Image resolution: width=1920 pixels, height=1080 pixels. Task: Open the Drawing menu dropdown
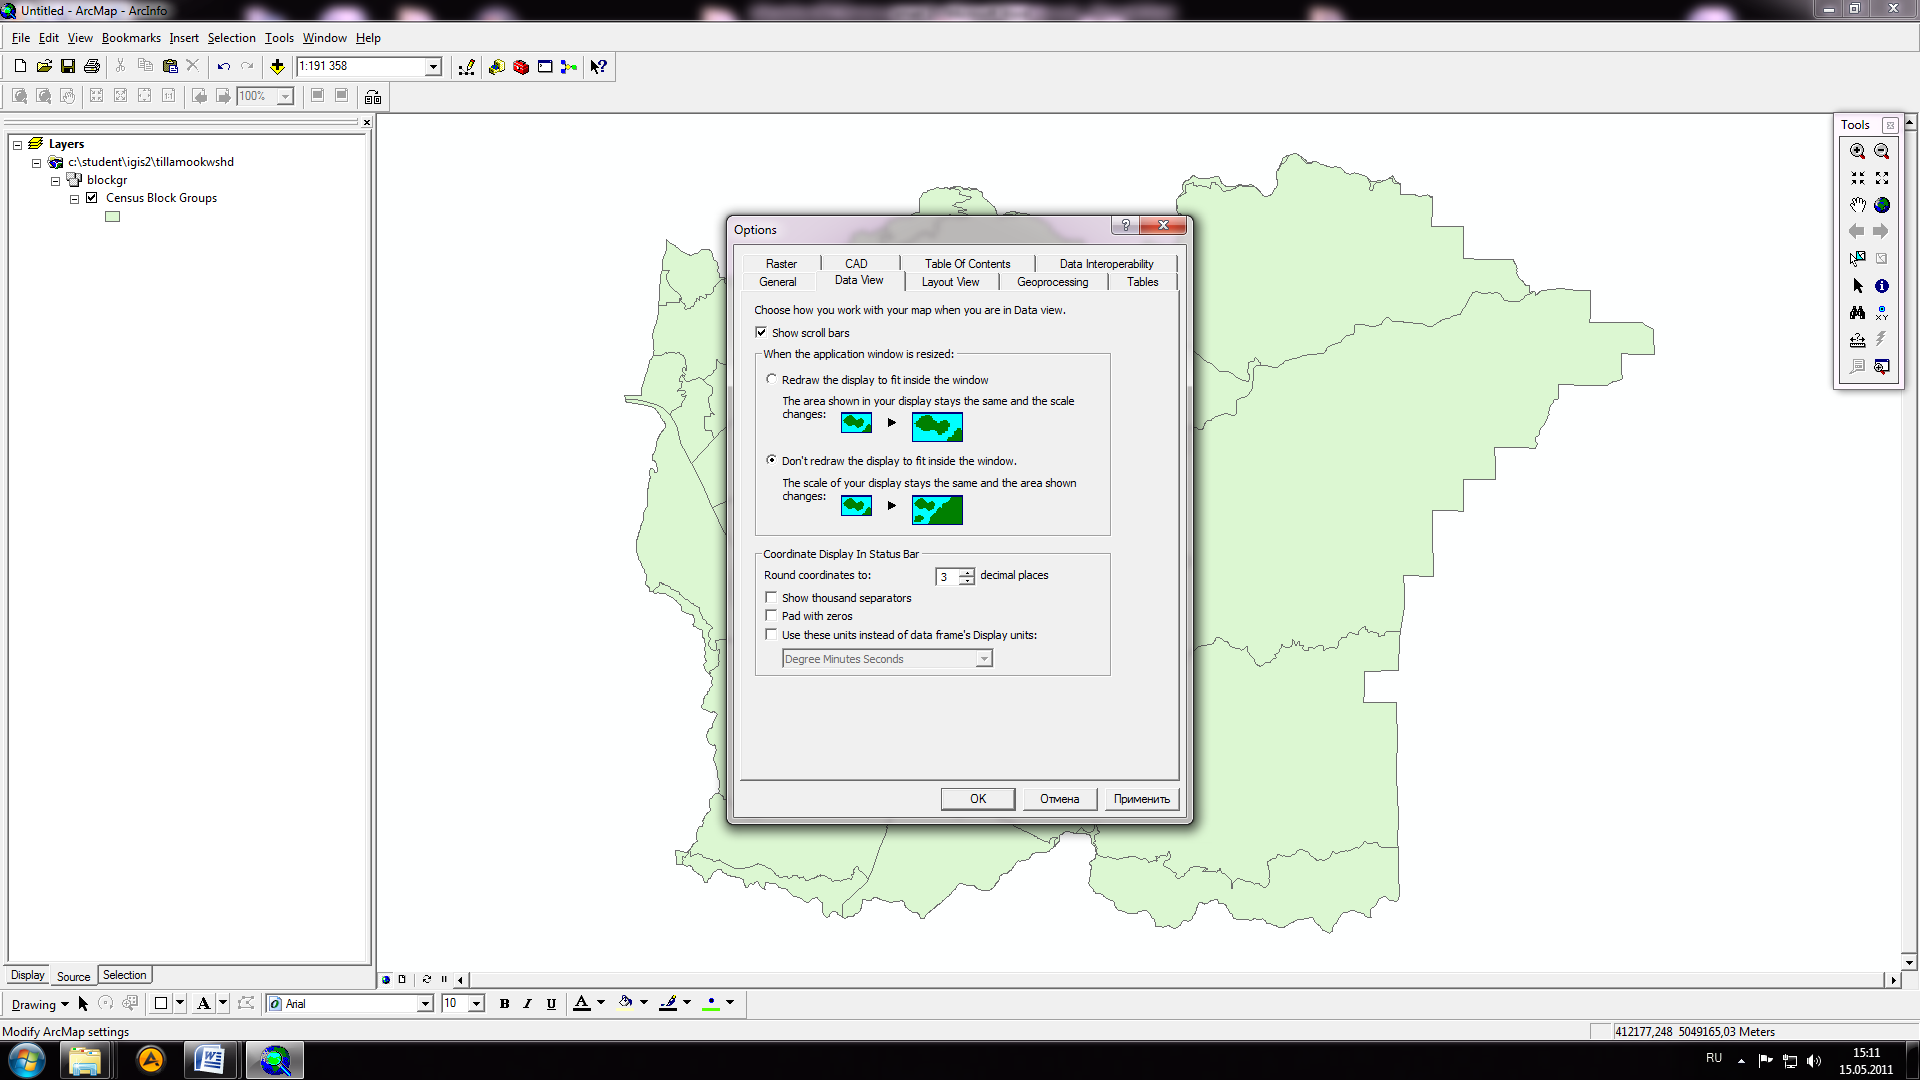click(x=40, y=1004)
